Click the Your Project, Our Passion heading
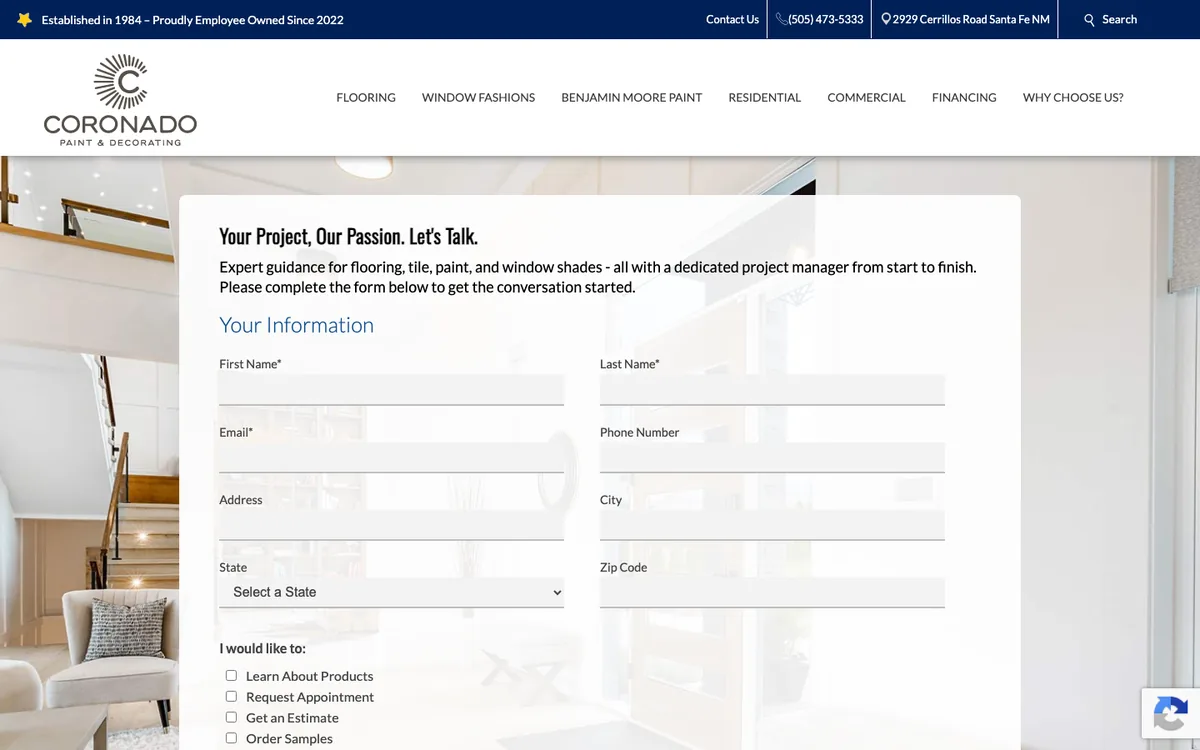 [348, 237]
